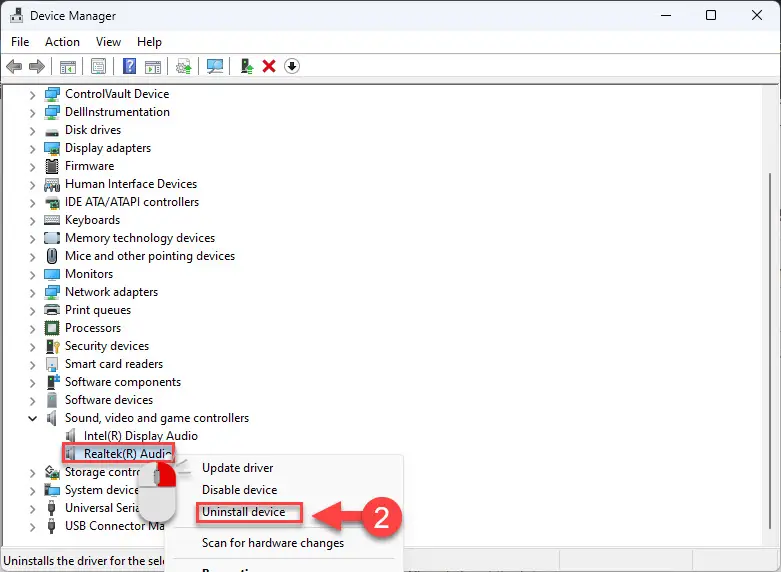Image resolution: width=781 pixels, height=572 pixels.
Task: Click the Firmware chip icon
Action: point(52,166)
